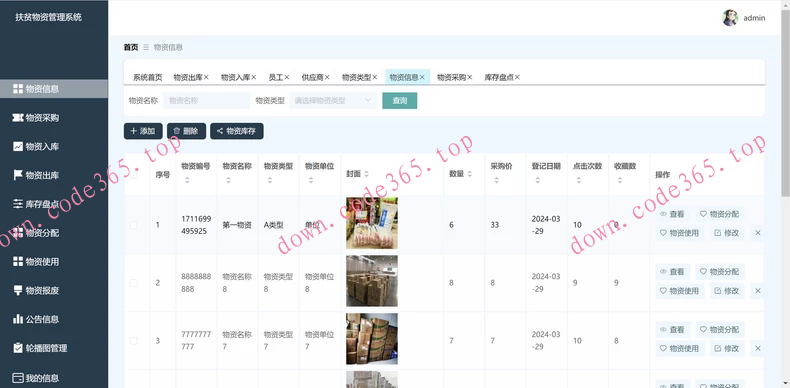Check the row 1 第一物资 checkbox

pyautogui.click(x=133, y=225)
